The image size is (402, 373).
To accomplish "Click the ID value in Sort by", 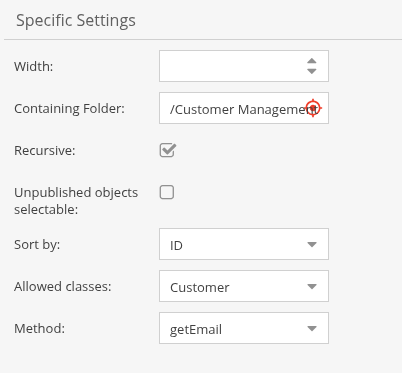I will [176, 246].
